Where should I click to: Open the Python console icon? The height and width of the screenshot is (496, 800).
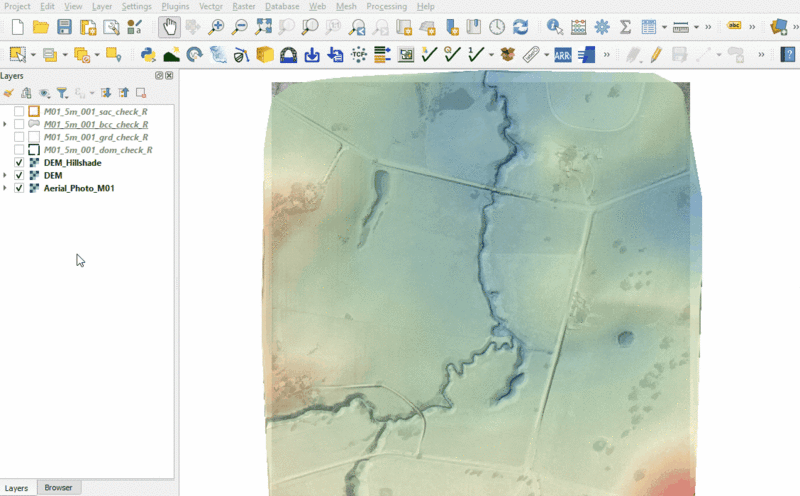tap(148, 54)
